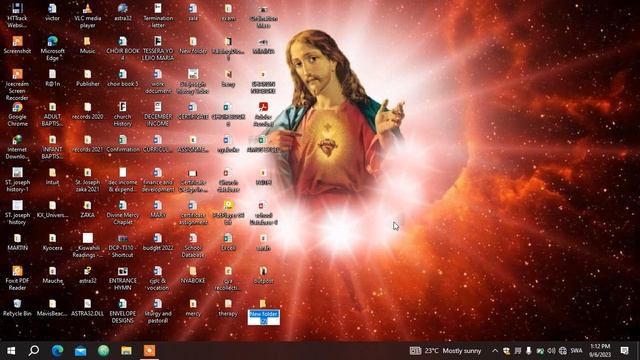Select the mercy folder icon
Viewport: 640px width, 360px height.
coord(193,307)
